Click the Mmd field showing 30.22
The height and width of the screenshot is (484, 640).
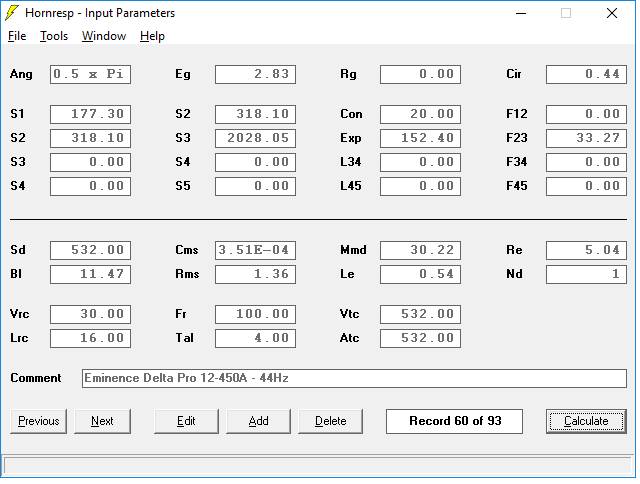[420, 250]
